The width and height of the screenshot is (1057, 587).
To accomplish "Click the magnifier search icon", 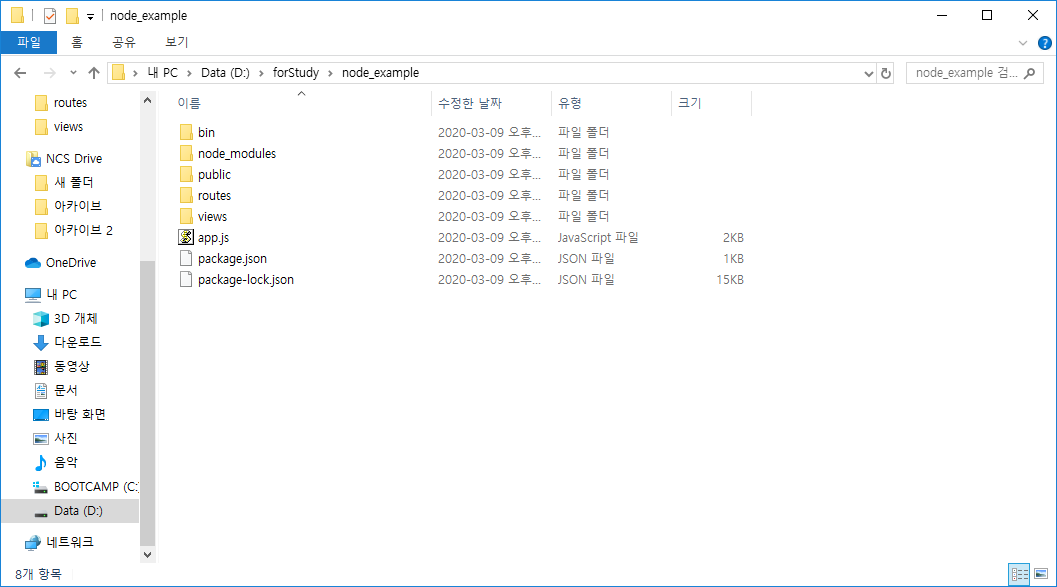I will tap(1029, 73).
